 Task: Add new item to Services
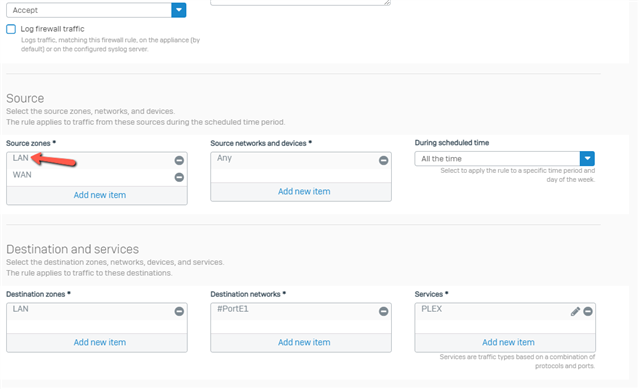(x=508, y=342)
